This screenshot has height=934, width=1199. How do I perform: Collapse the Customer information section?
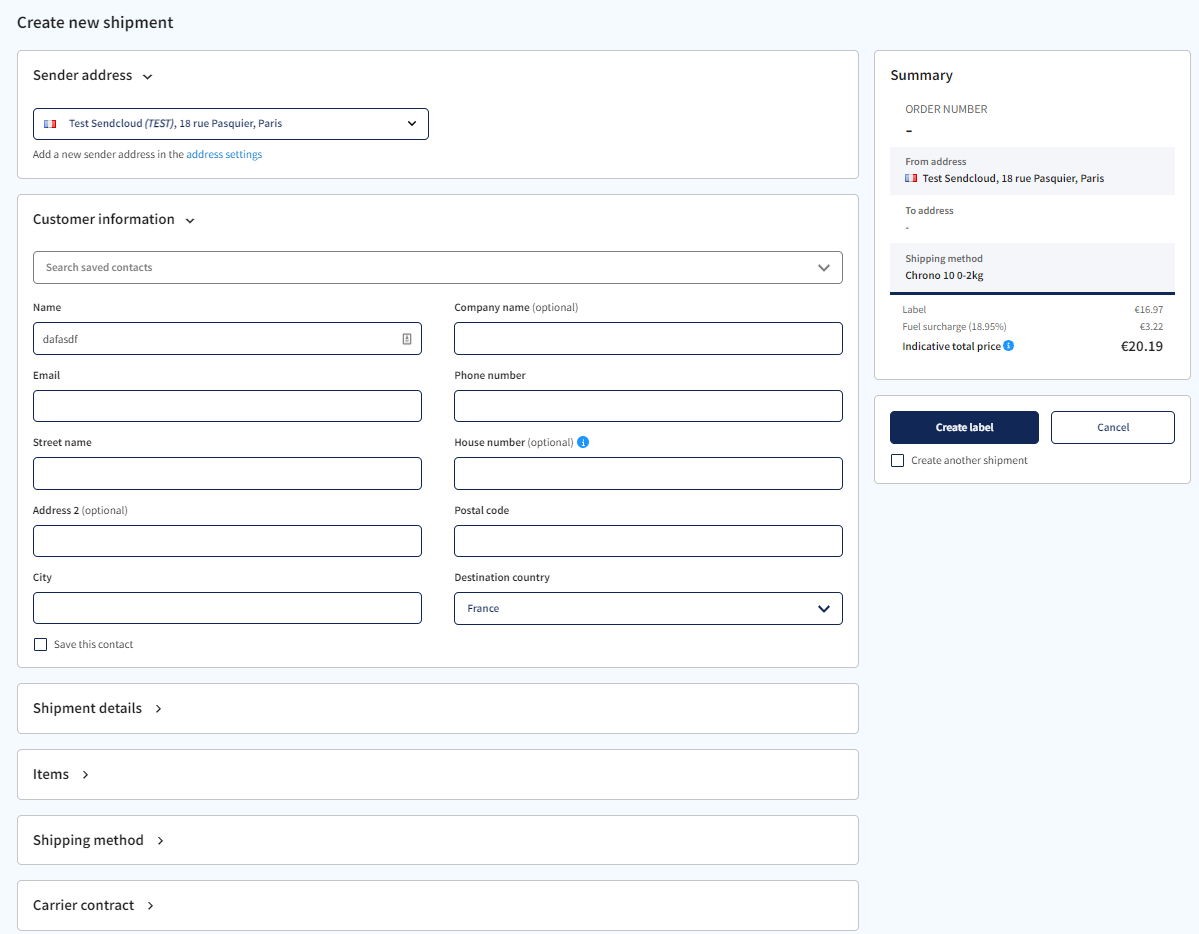tap(190, 219)
